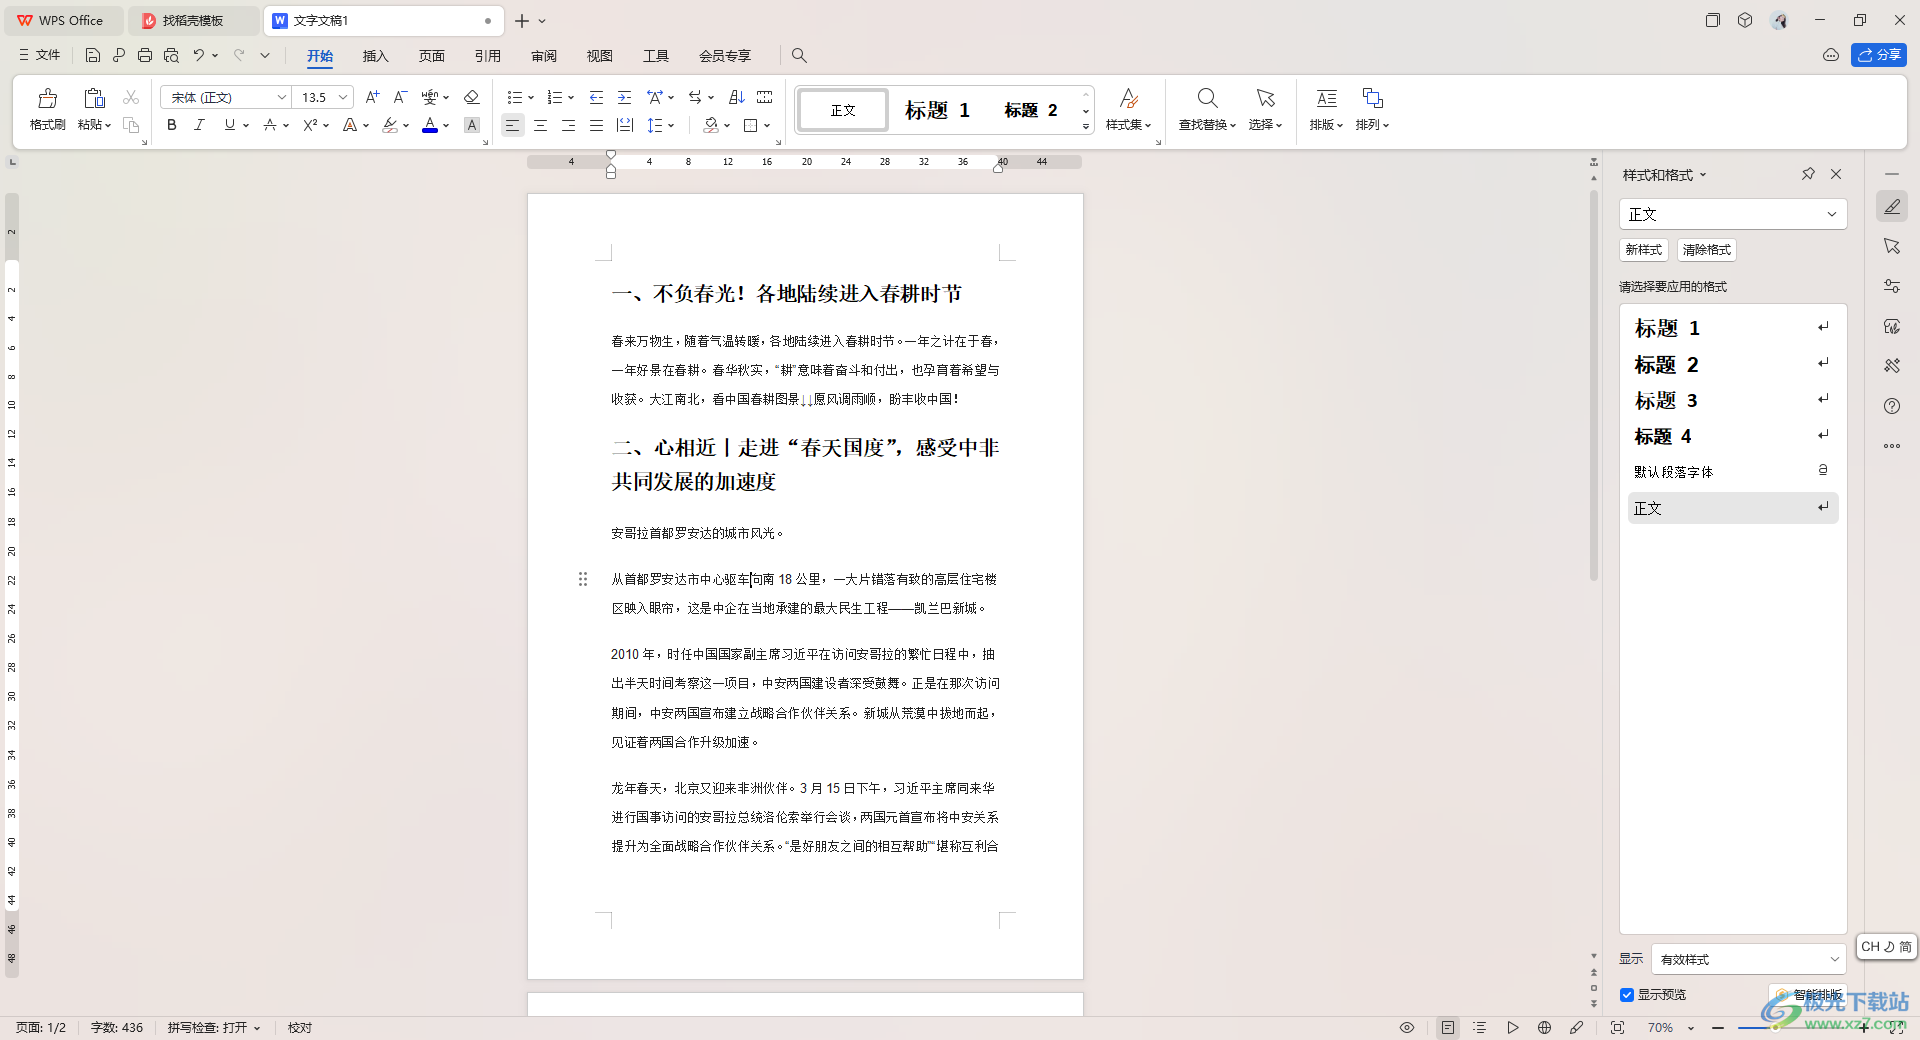Screen dimensions: 1920x1040
Task: Toggle character shading A button
Action: click(x=472, y=125)
